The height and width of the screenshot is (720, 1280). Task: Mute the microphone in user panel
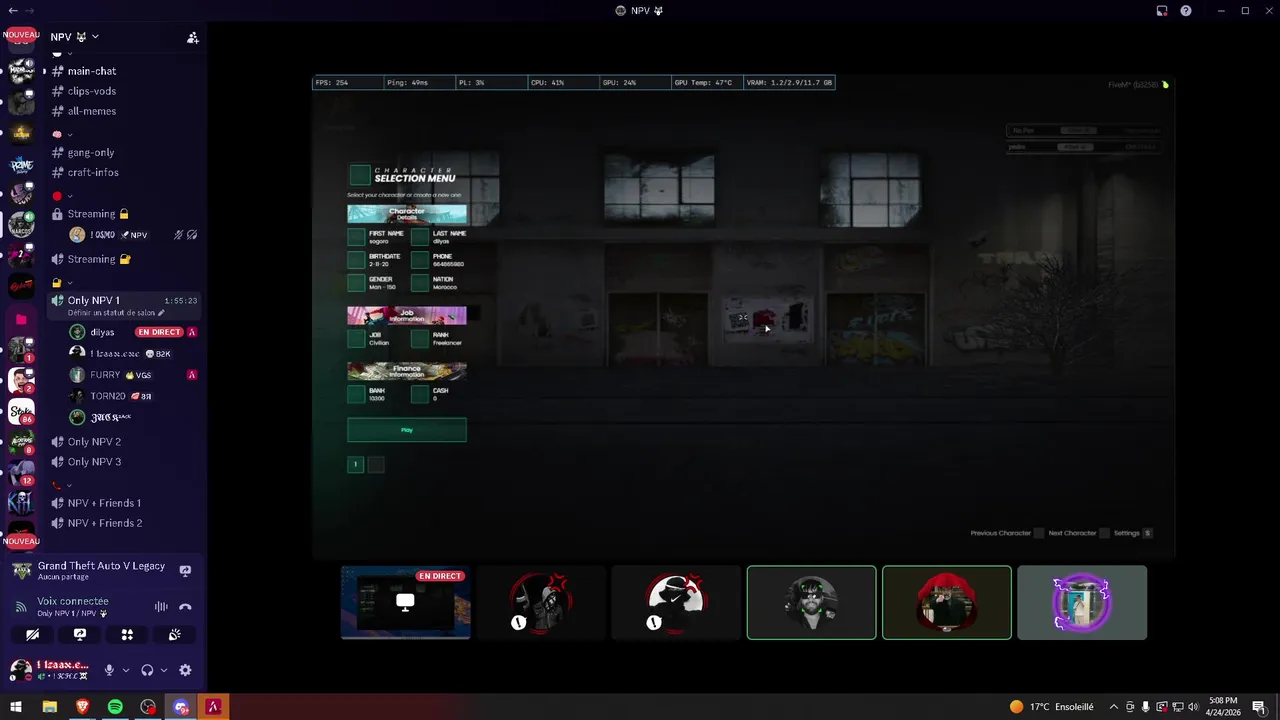[x=110, y=670]
